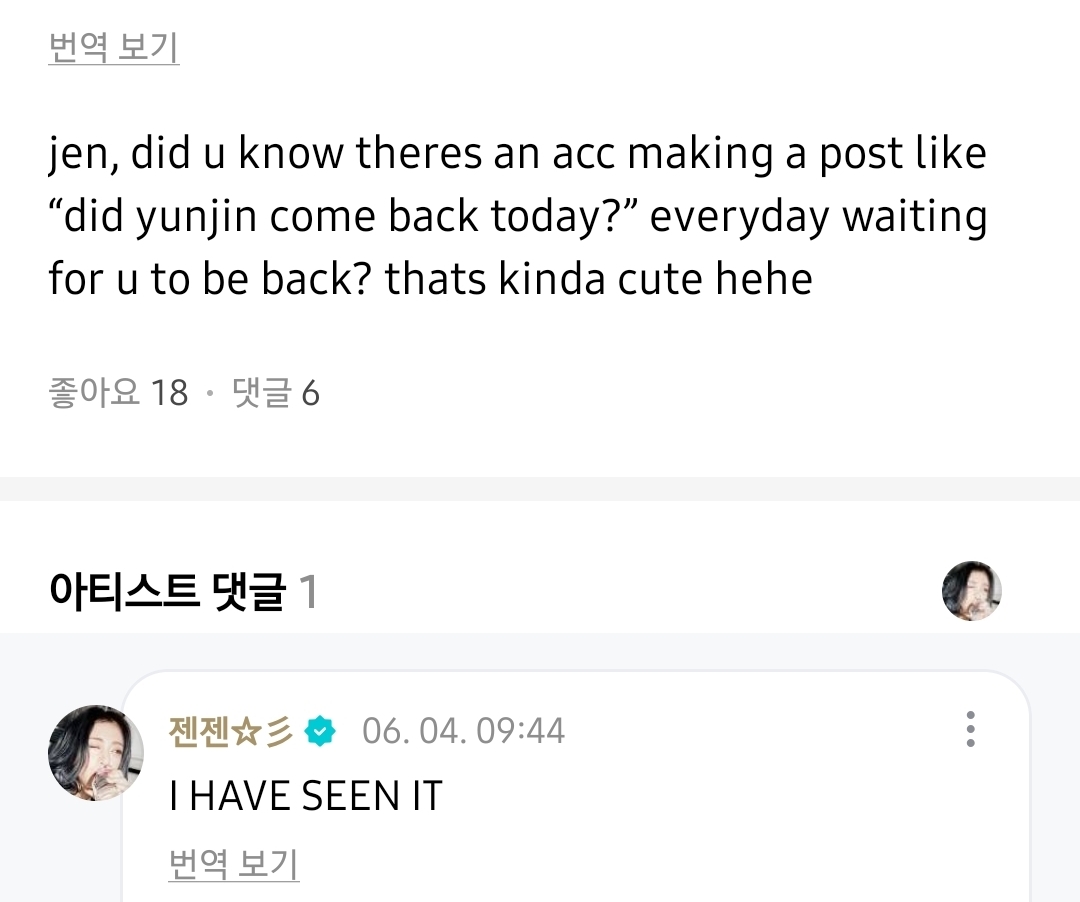This screenshot has width=1080, height=902.
Task: Translate the "I HAVE SEEN IT" comment via 번역 보기
Action: pos(233,863)
